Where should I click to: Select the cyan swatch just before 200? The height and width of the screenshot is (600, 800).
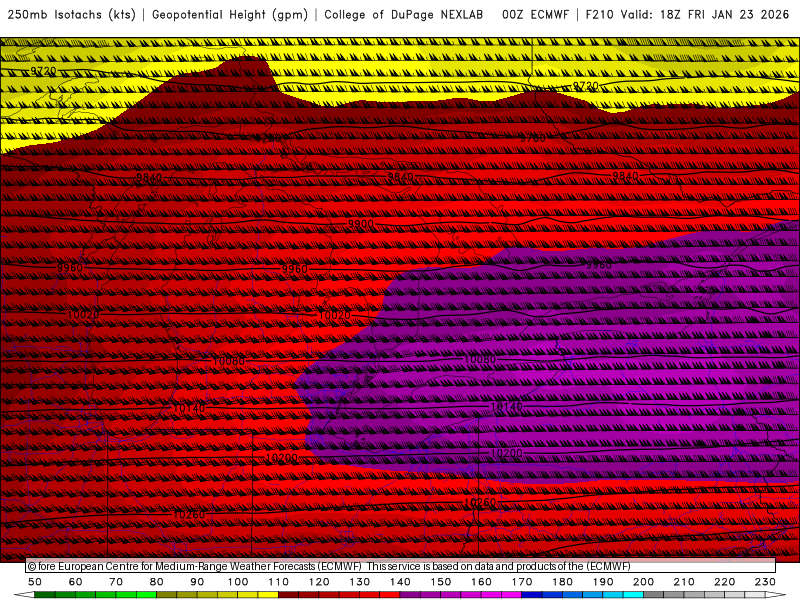coord(633,595)
